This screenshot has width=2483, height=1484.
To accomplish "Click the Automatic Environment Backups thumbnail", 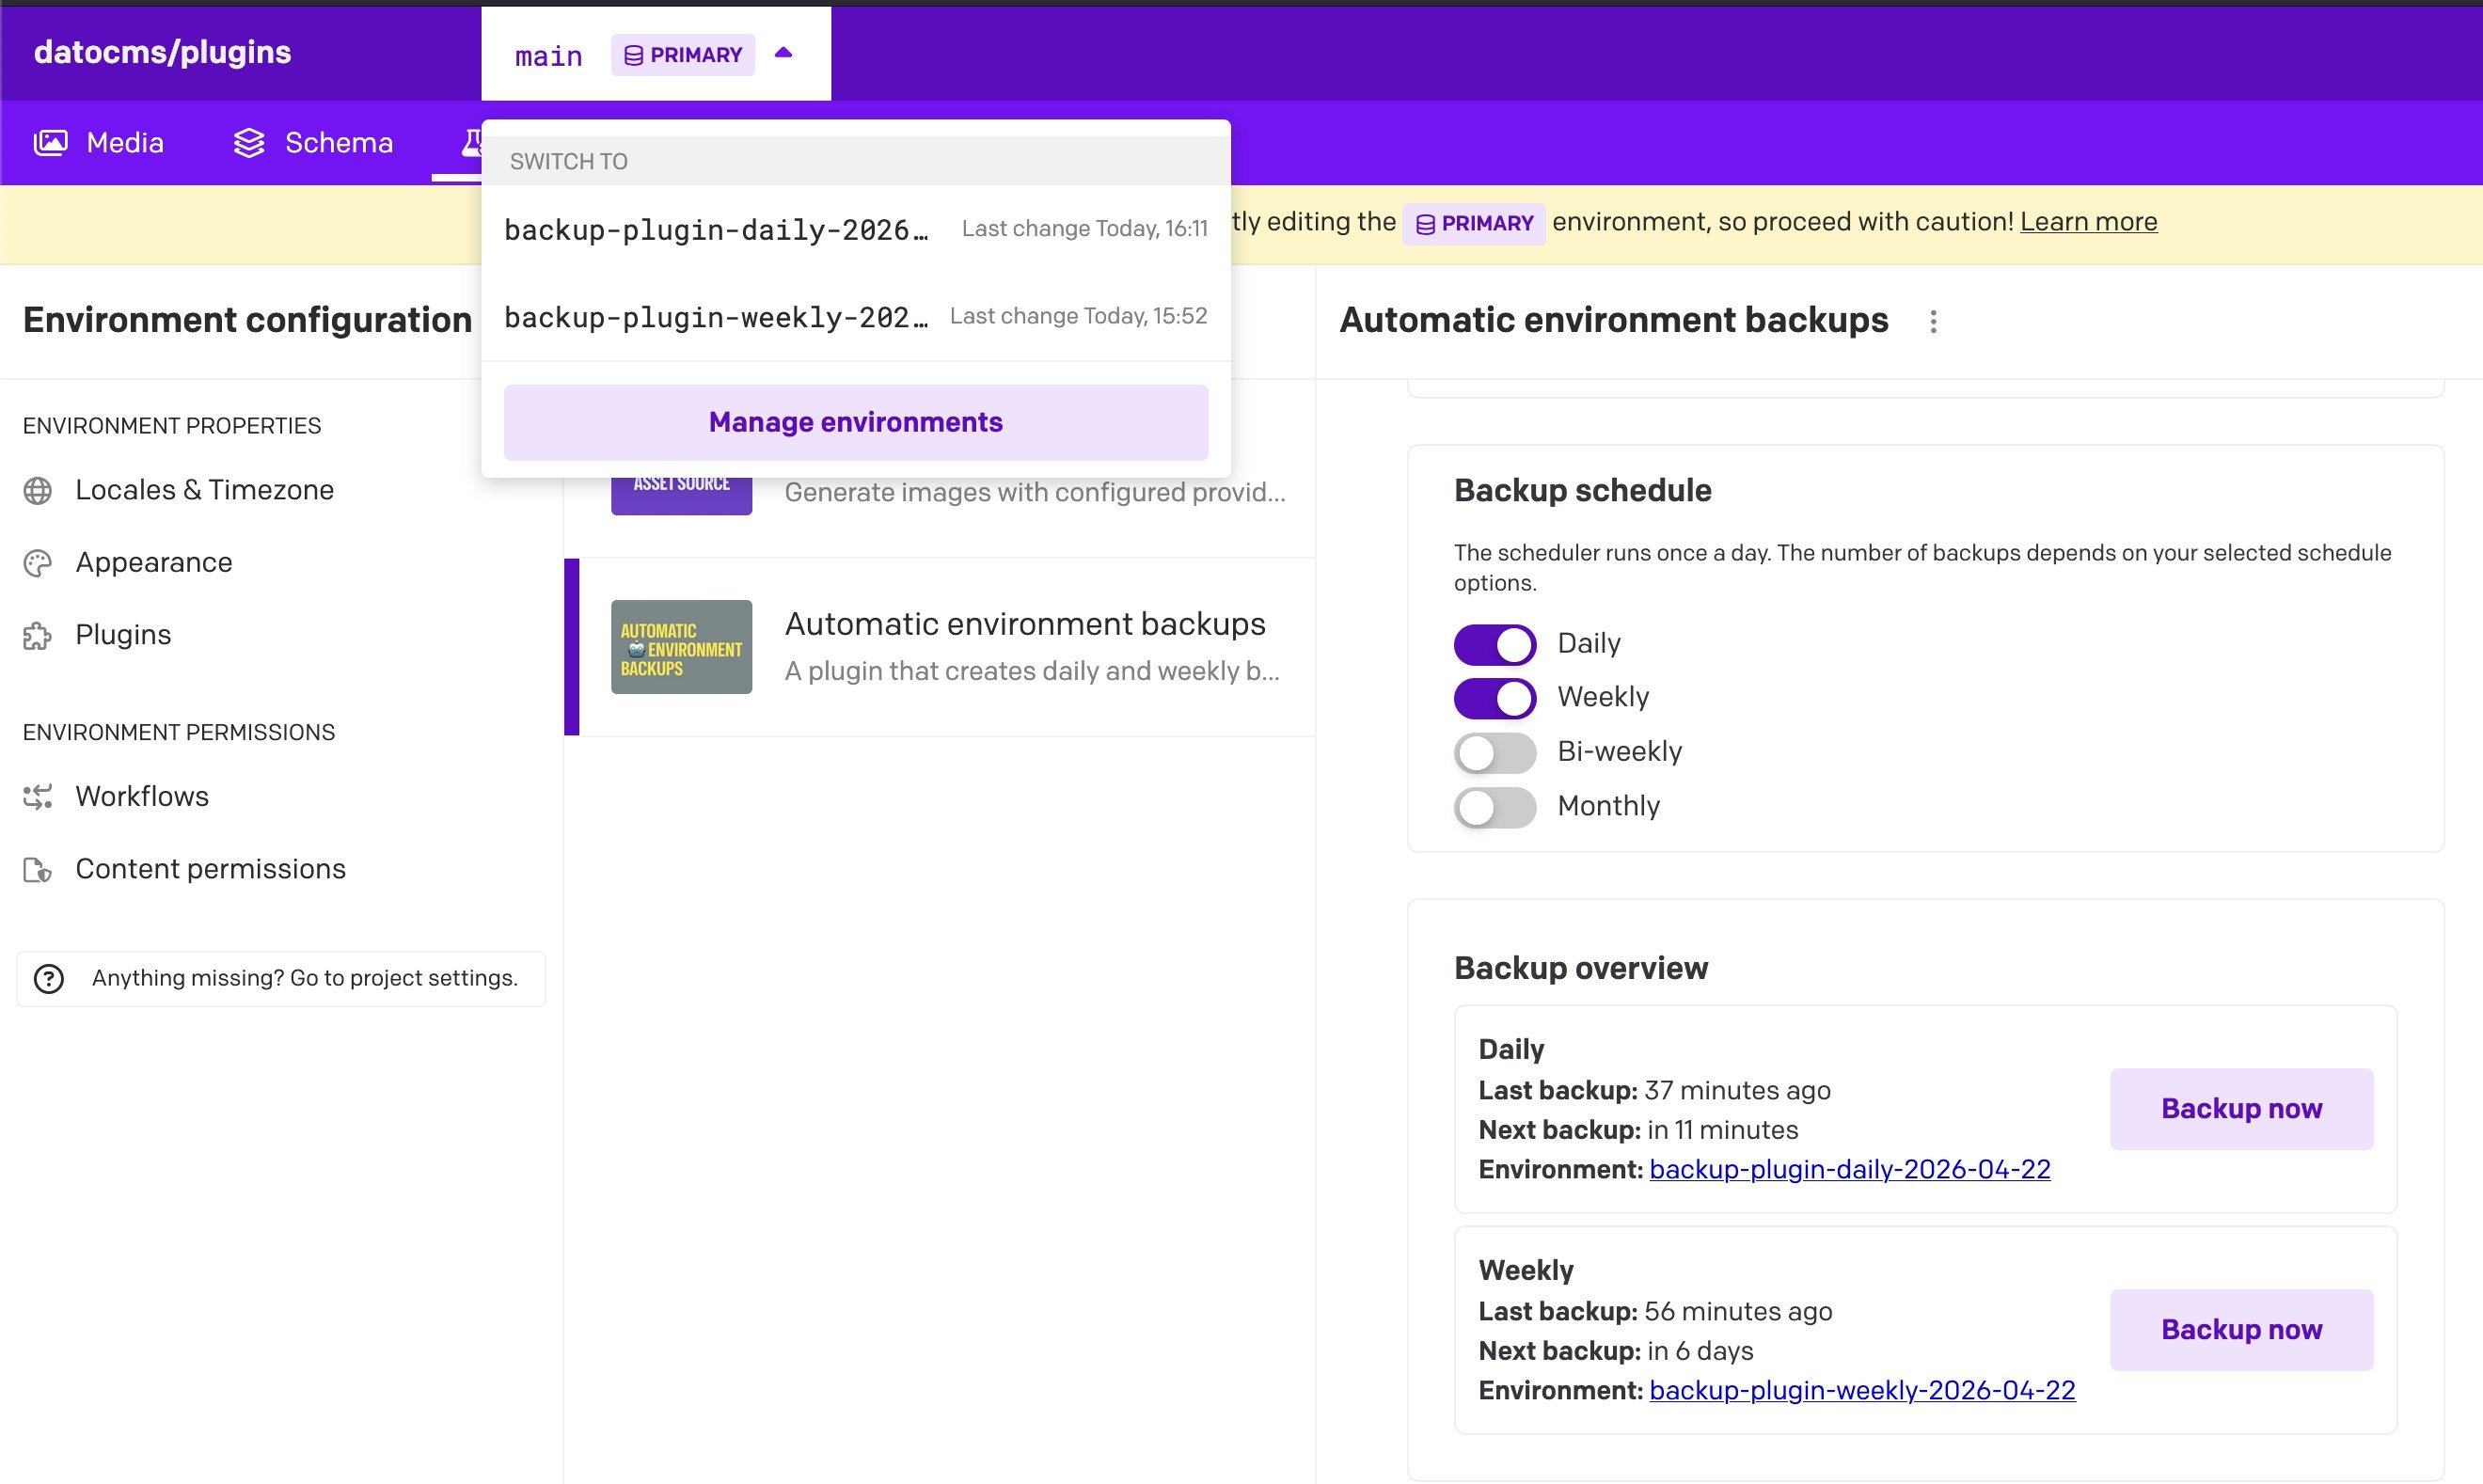I will point(681,647).
